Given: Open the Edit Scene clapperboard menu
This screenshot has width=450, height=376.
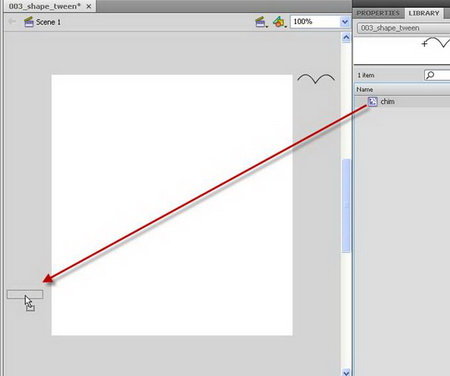Looking at the screenshot, I should pos(261,22).
